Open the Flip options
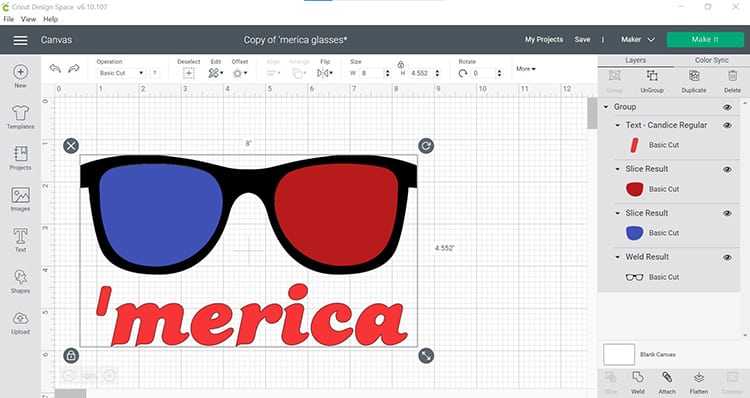 325,73
